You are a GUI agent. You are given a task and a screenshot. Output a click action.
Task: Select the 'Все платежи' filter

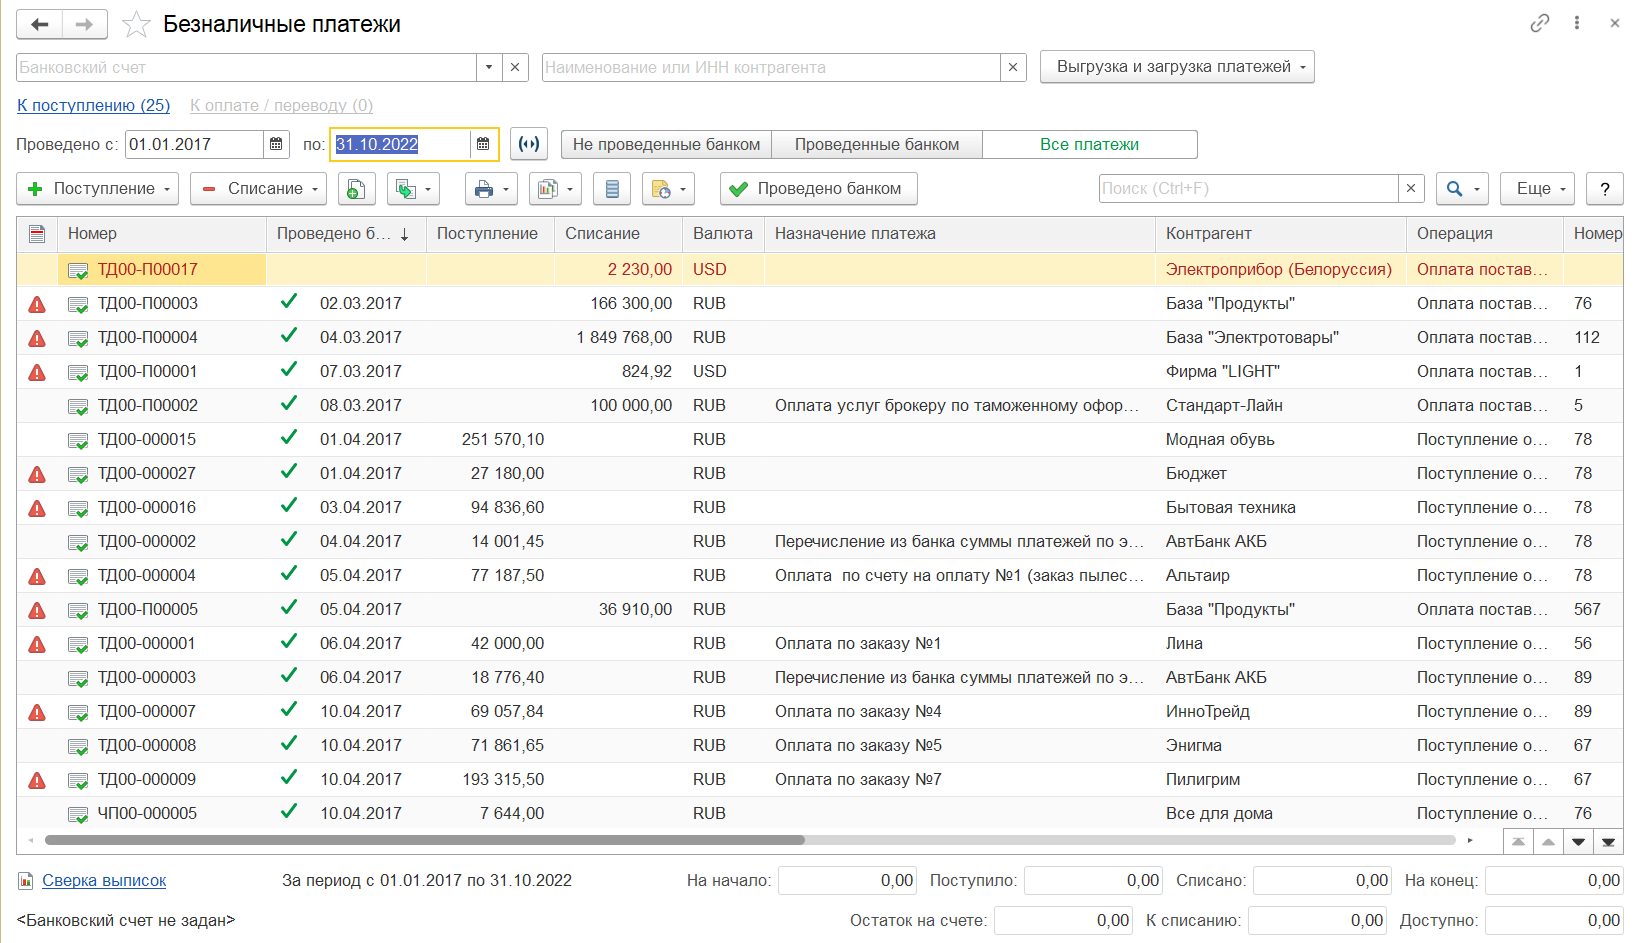point(1089,144)
